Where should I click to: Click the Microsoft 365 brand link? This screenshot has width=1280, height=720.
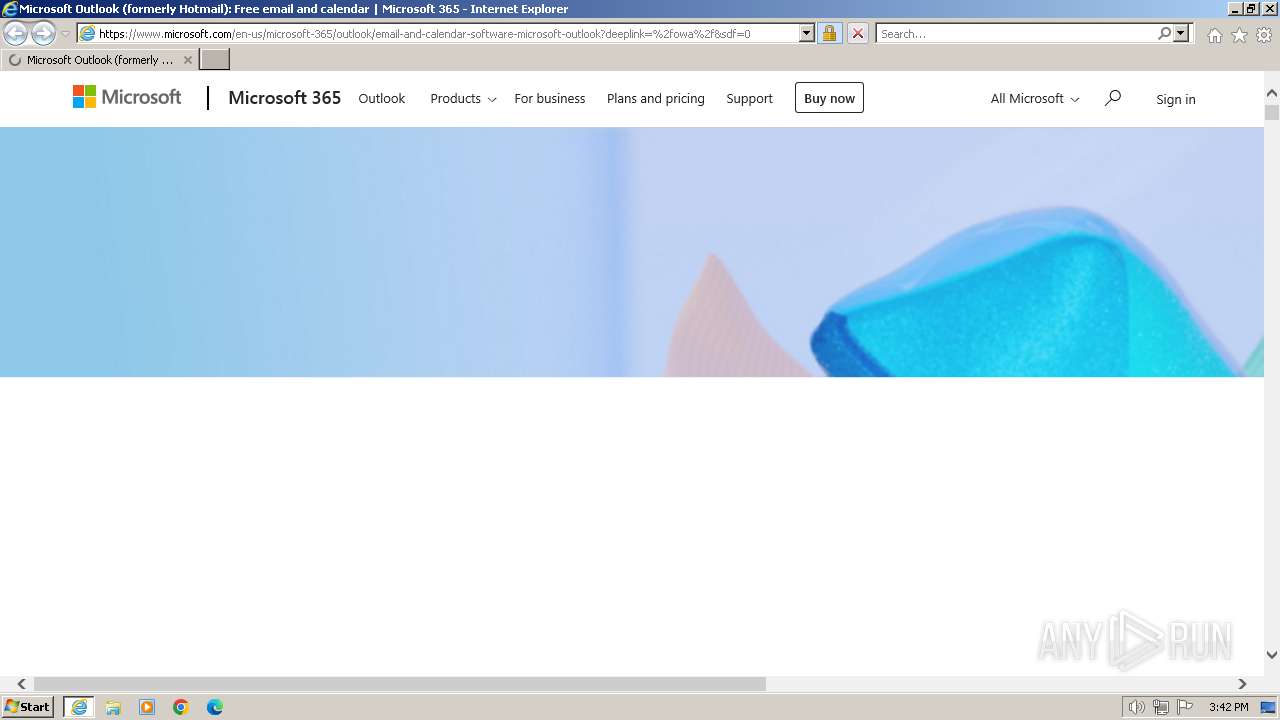pos(284,97)
